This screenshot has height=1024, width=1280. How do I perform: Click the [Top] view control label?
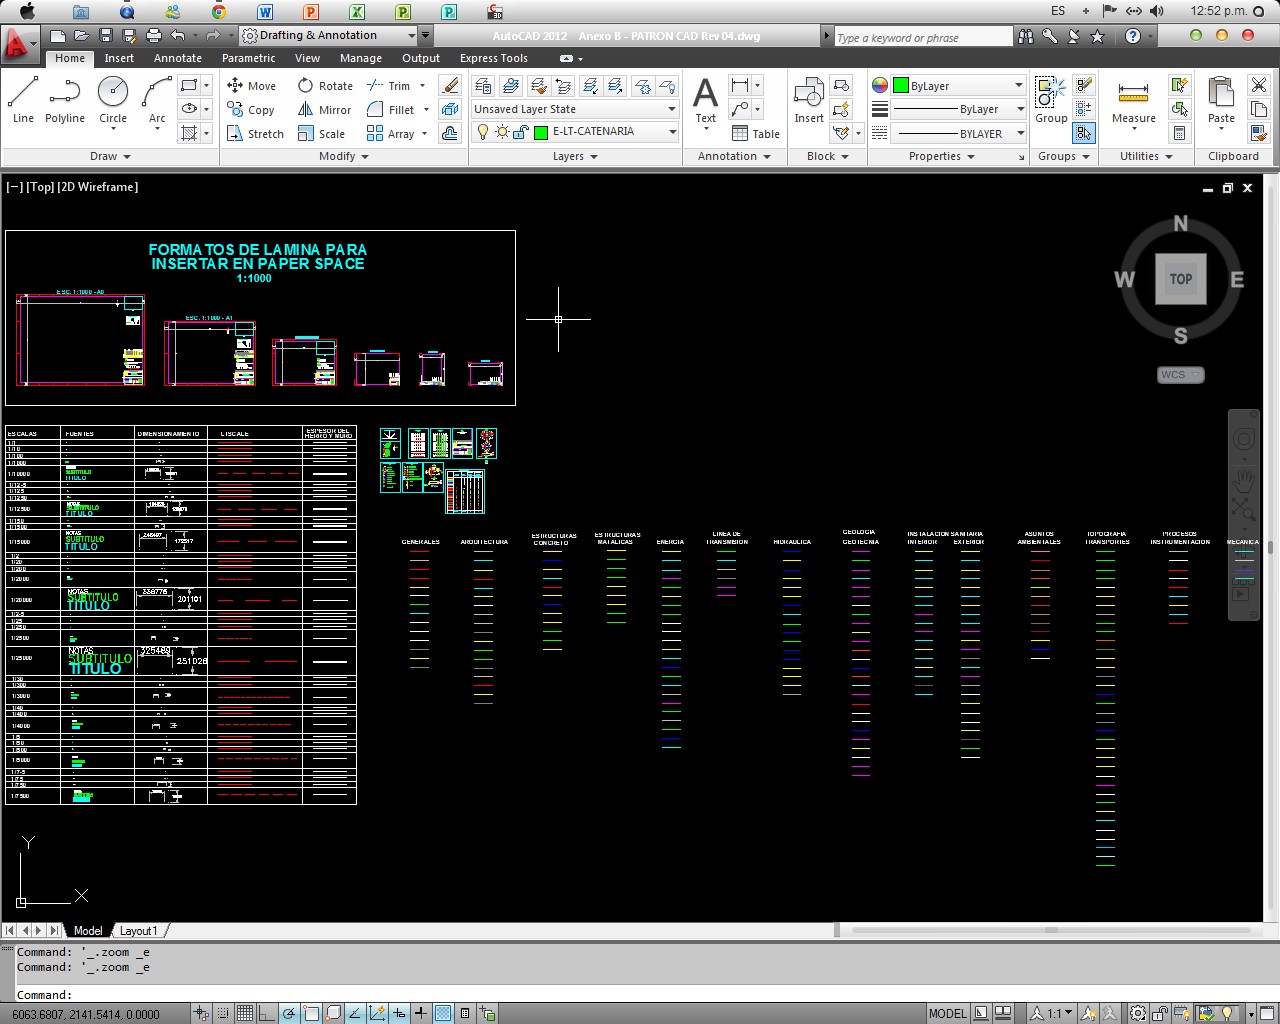tap(40, 187)
